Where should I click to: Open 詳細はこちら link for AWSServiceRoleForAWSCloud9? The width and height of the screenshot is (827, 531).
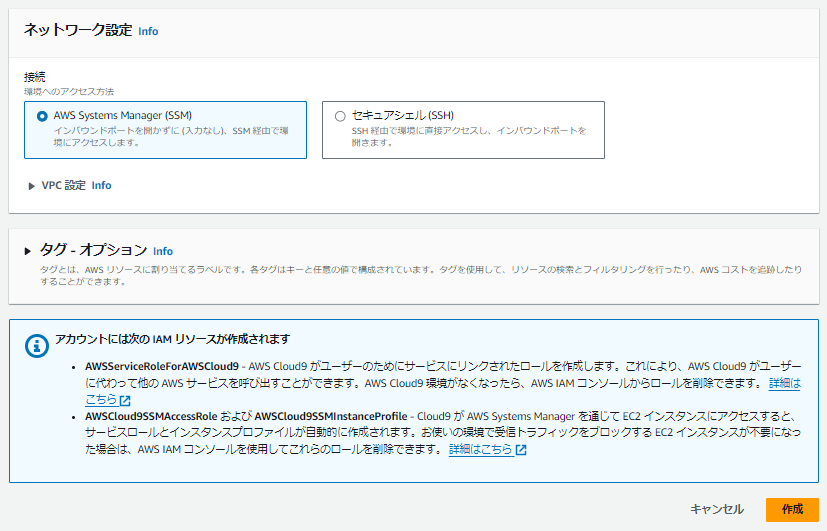pyautogui.click(x=785, y=383)
